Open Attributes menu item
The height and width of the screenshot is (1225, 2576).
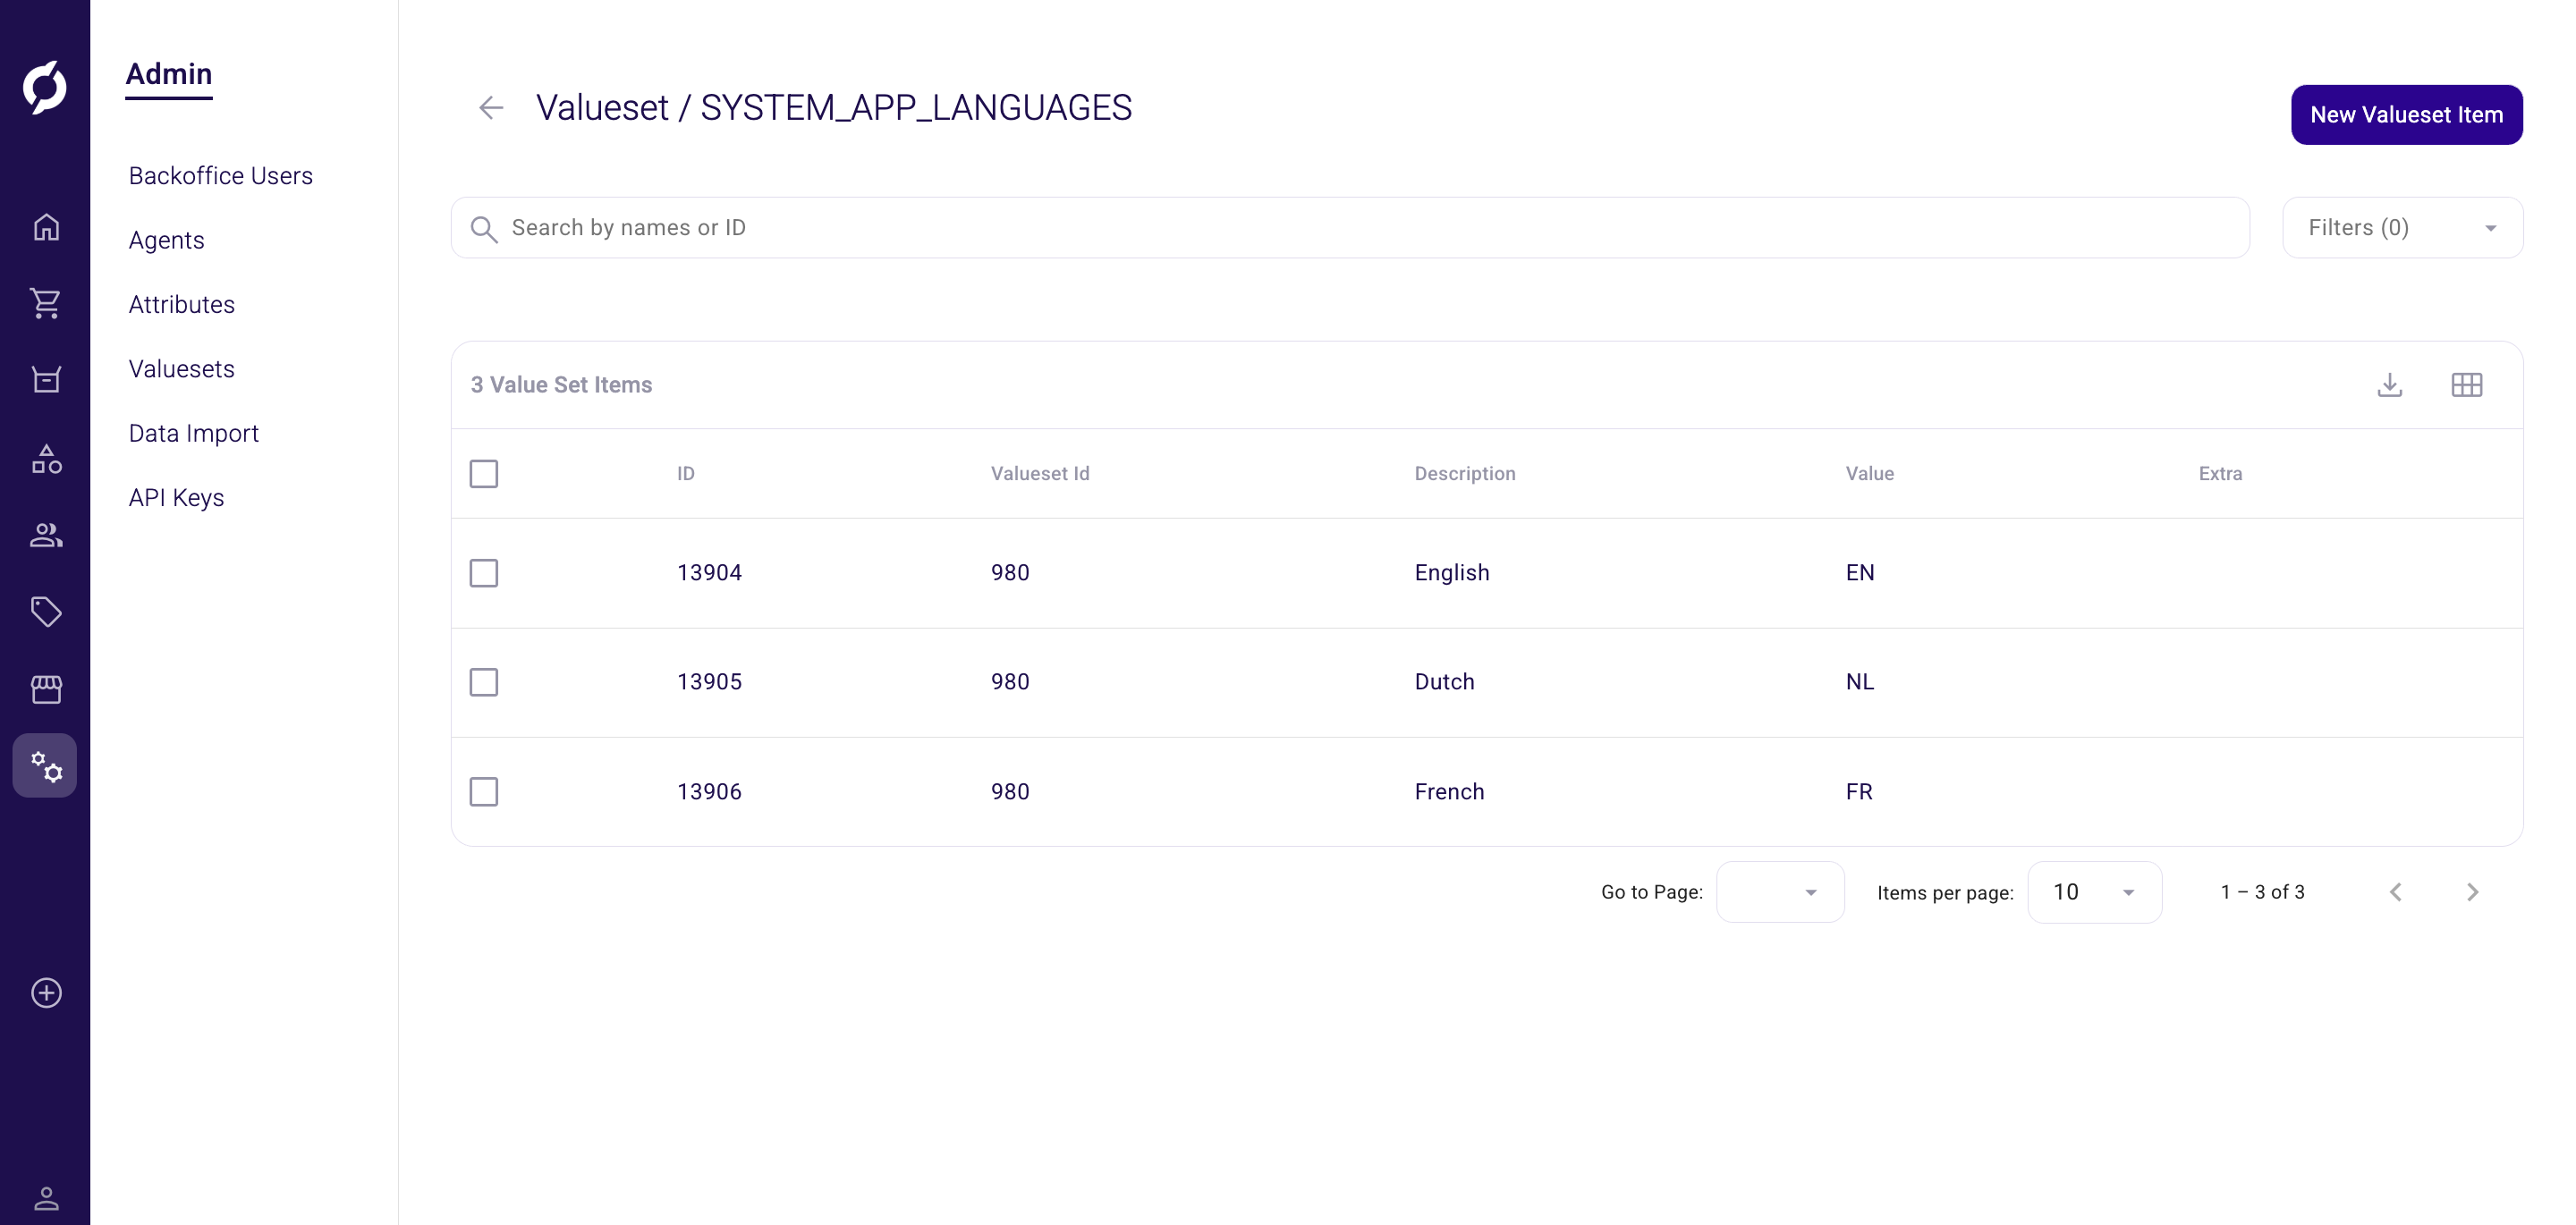[182, 305]
